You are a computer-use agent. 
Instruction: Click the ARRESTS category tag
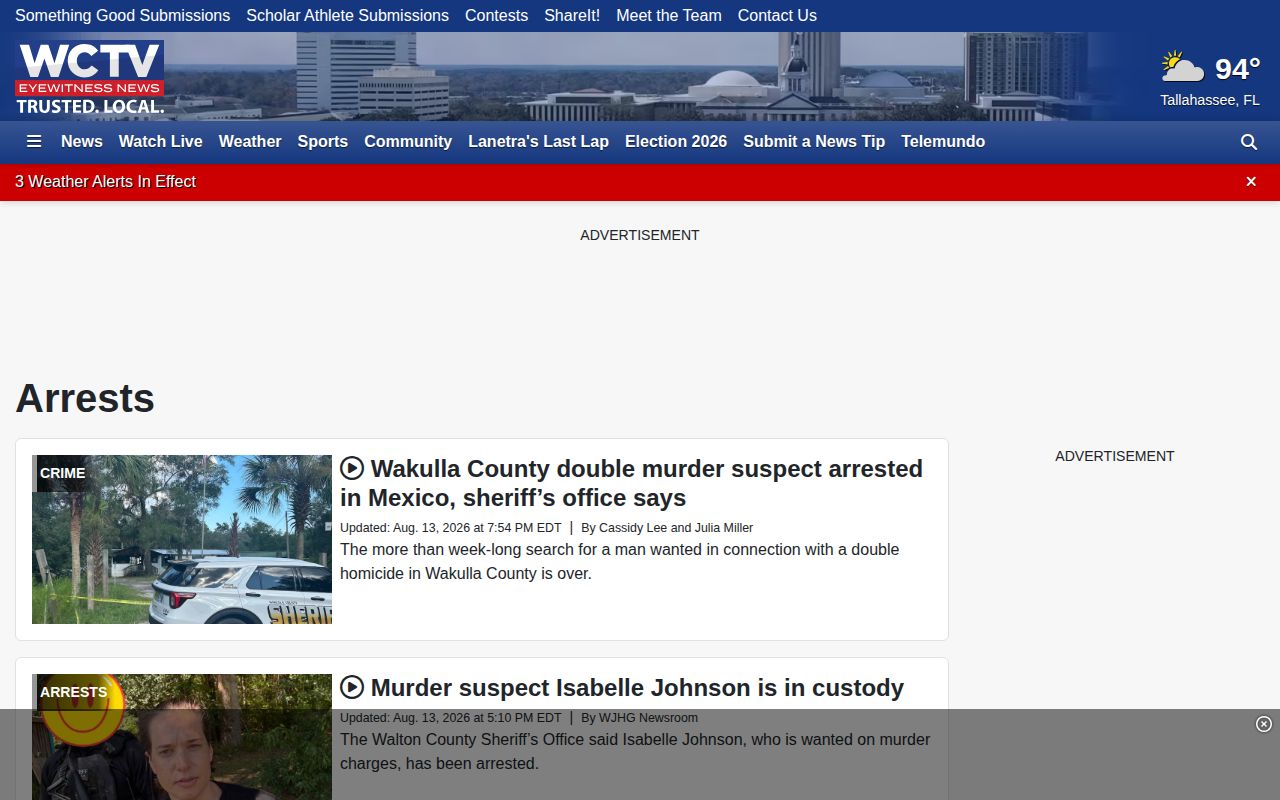(73, 692)
